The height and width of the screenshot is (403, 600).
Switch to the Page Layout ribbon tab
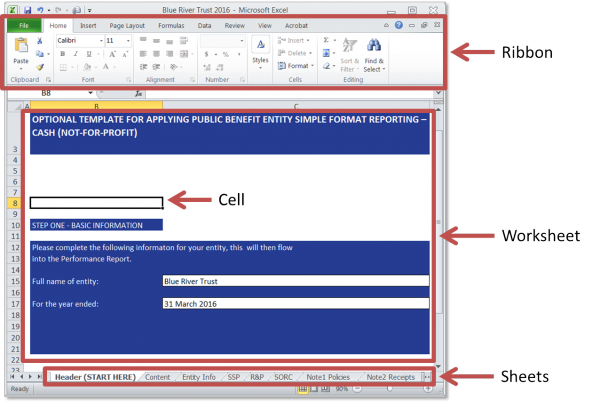click(x=127, y=26)
